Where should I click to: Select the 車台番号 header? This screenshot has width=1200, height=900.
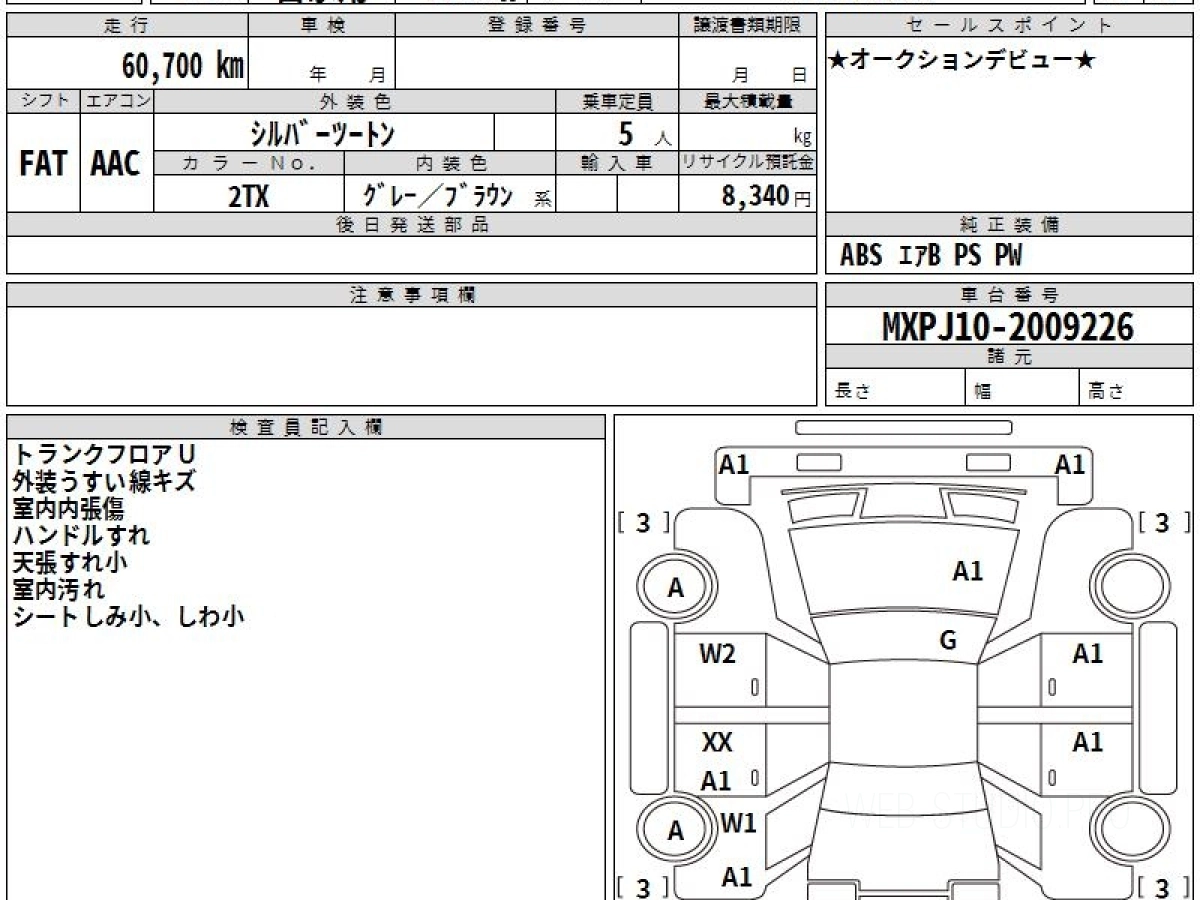pos(1010,295)
